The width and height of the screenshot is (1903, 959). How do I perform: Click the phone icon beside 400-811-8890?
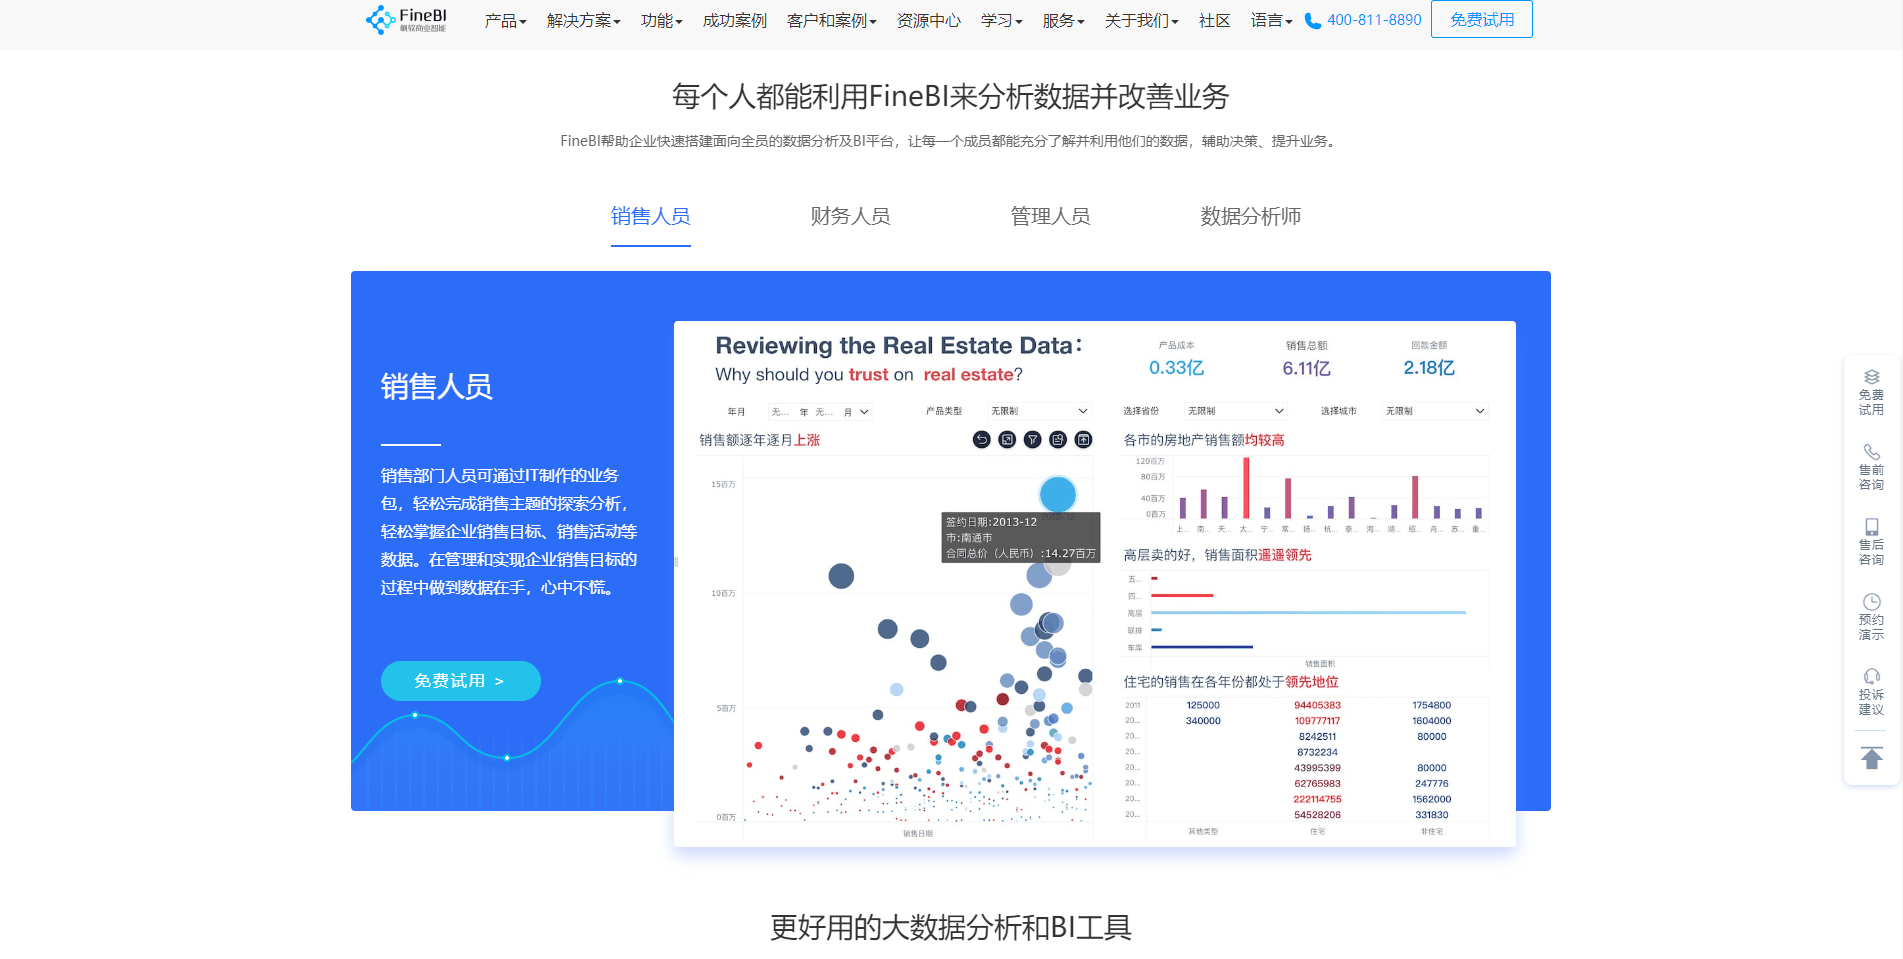[1313, 21]
